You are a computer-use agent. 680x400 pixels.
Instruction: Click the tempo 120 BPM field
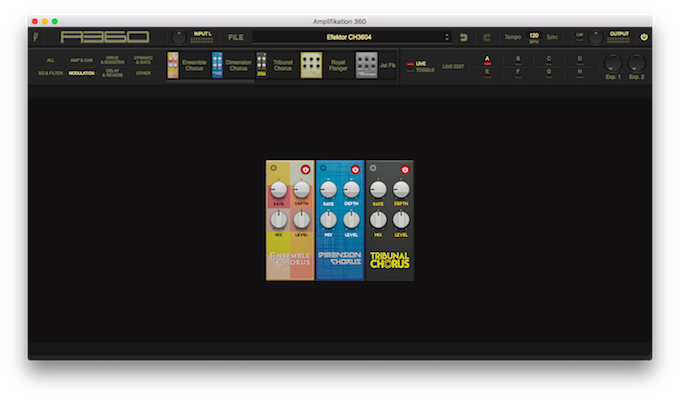[x=534, y=37]
